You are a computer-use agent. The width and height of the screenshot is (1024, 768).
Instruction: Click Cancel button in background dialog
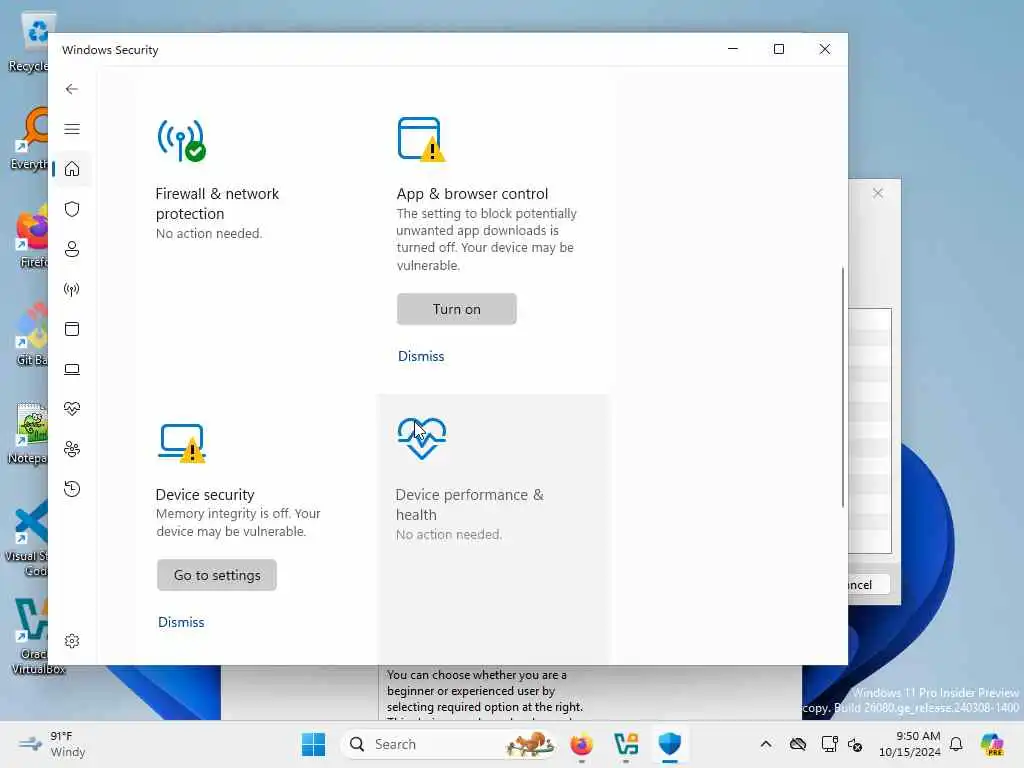tap(869, 584)
